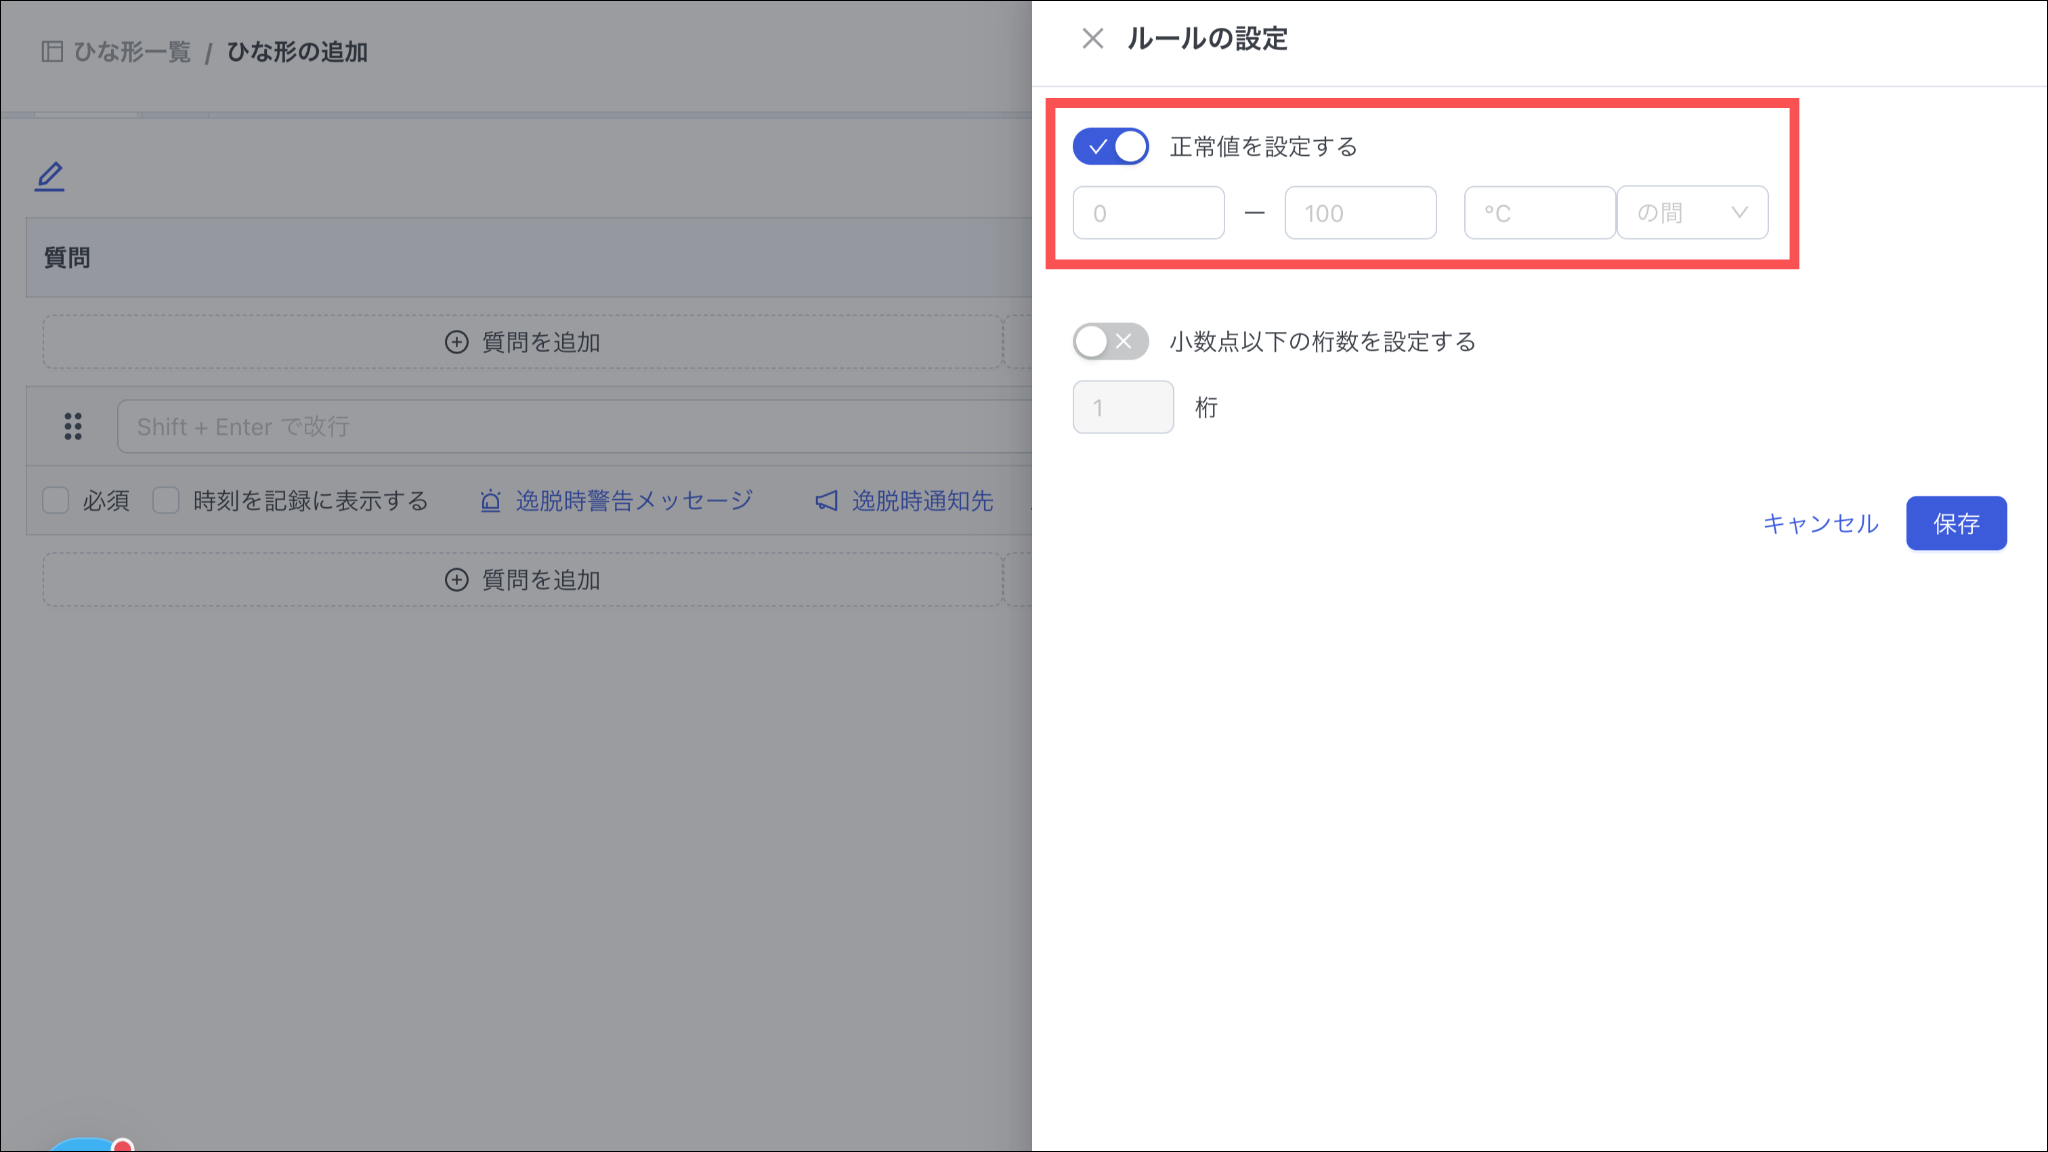Click the ひな形一覧 breadcrumb icon

[x=52, y=51]
